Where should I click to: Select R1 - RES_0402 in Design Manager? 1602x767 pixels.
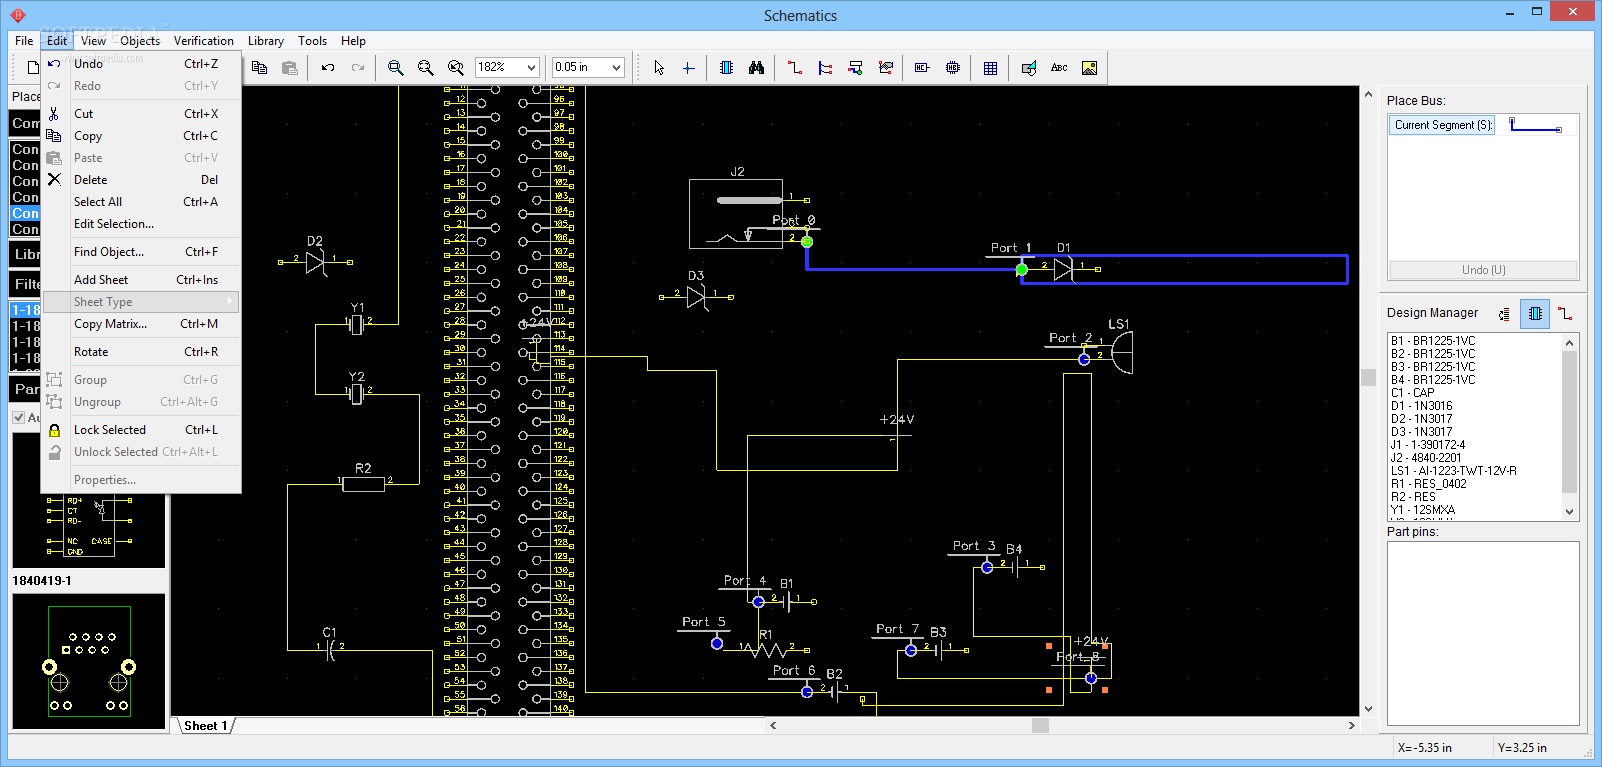click(x=1428, y=484)
